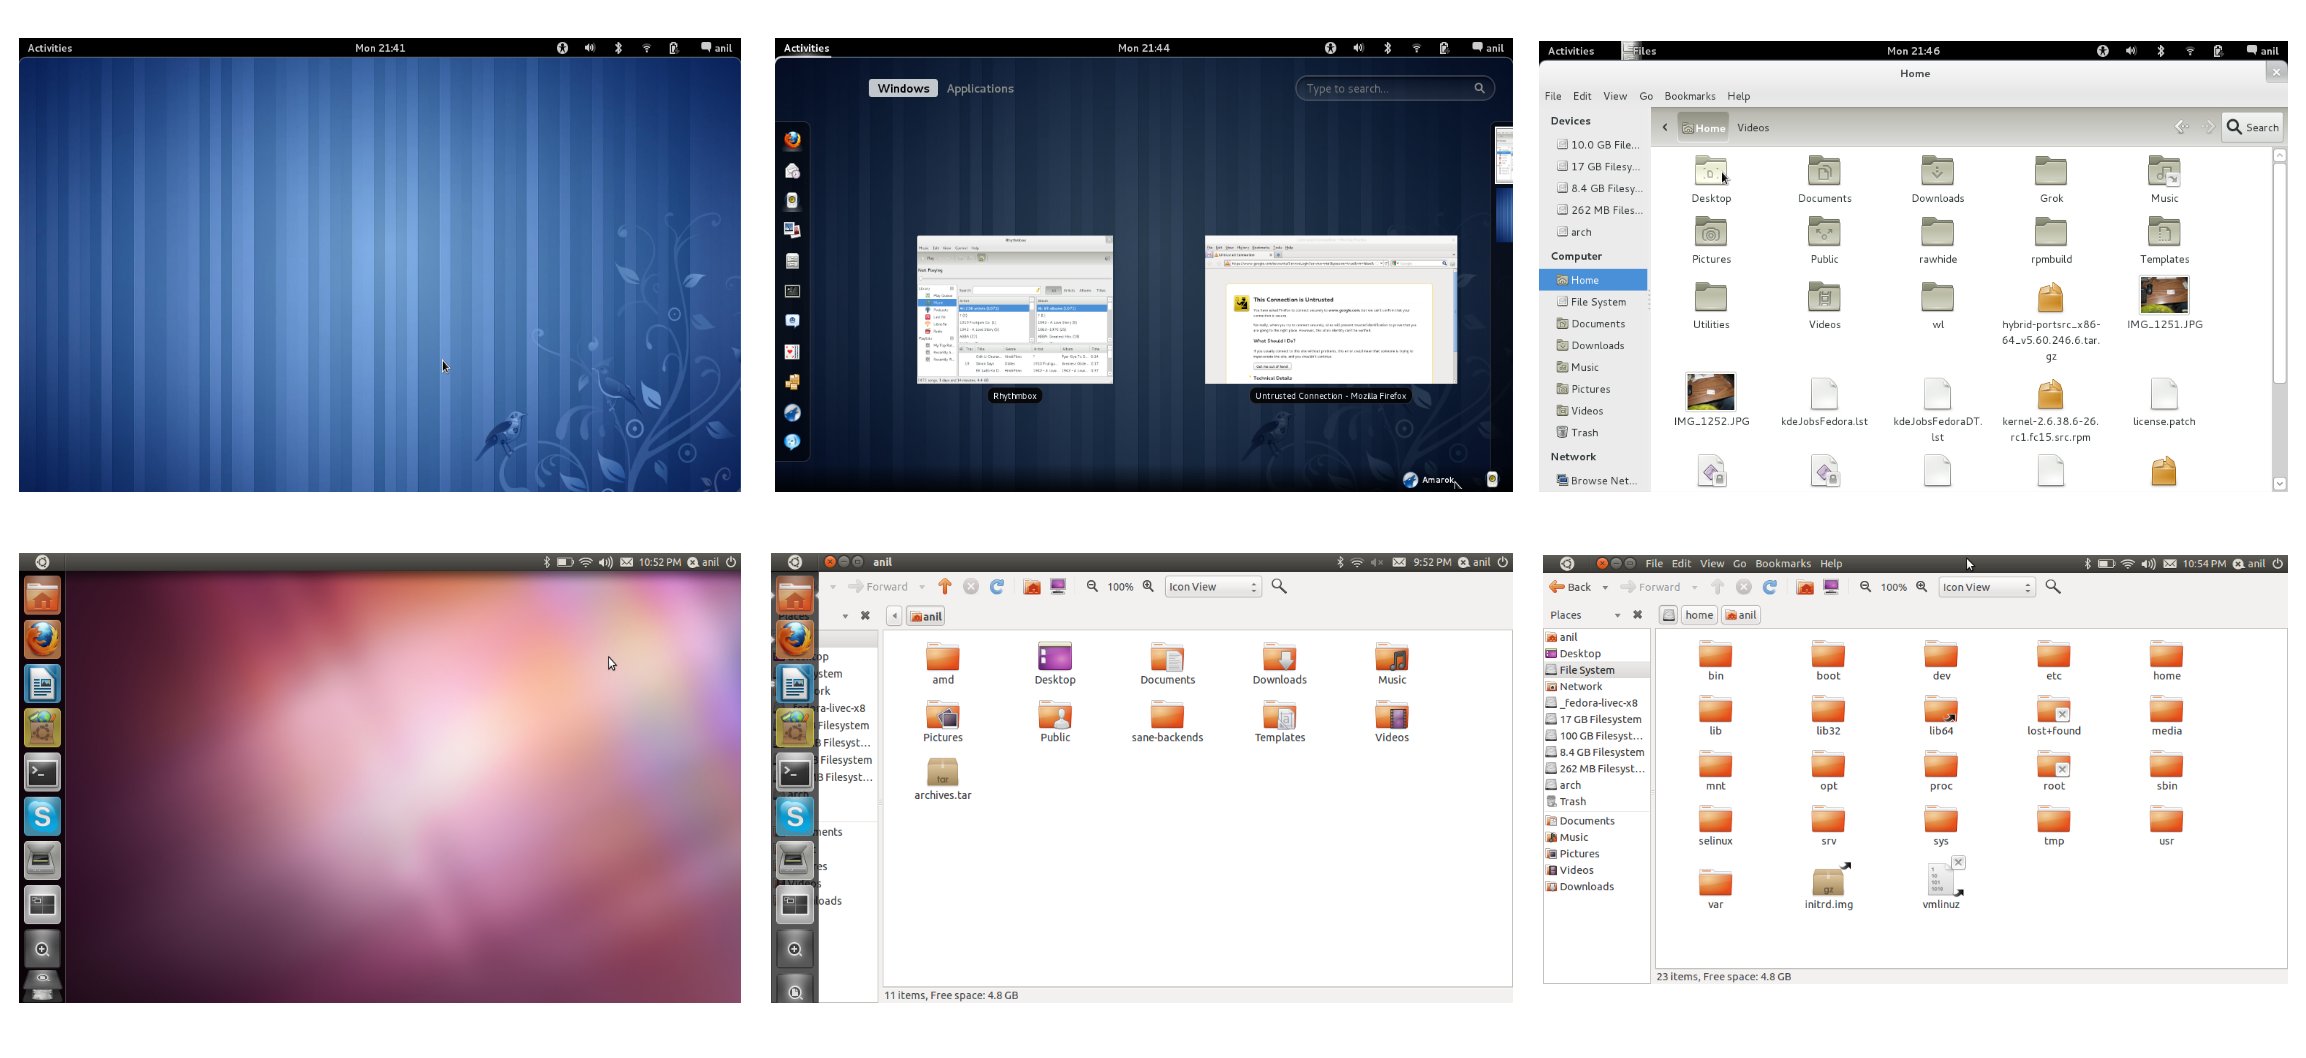
Task: Open Bookmarks menu below the Home title
Action: (1689, 96)
